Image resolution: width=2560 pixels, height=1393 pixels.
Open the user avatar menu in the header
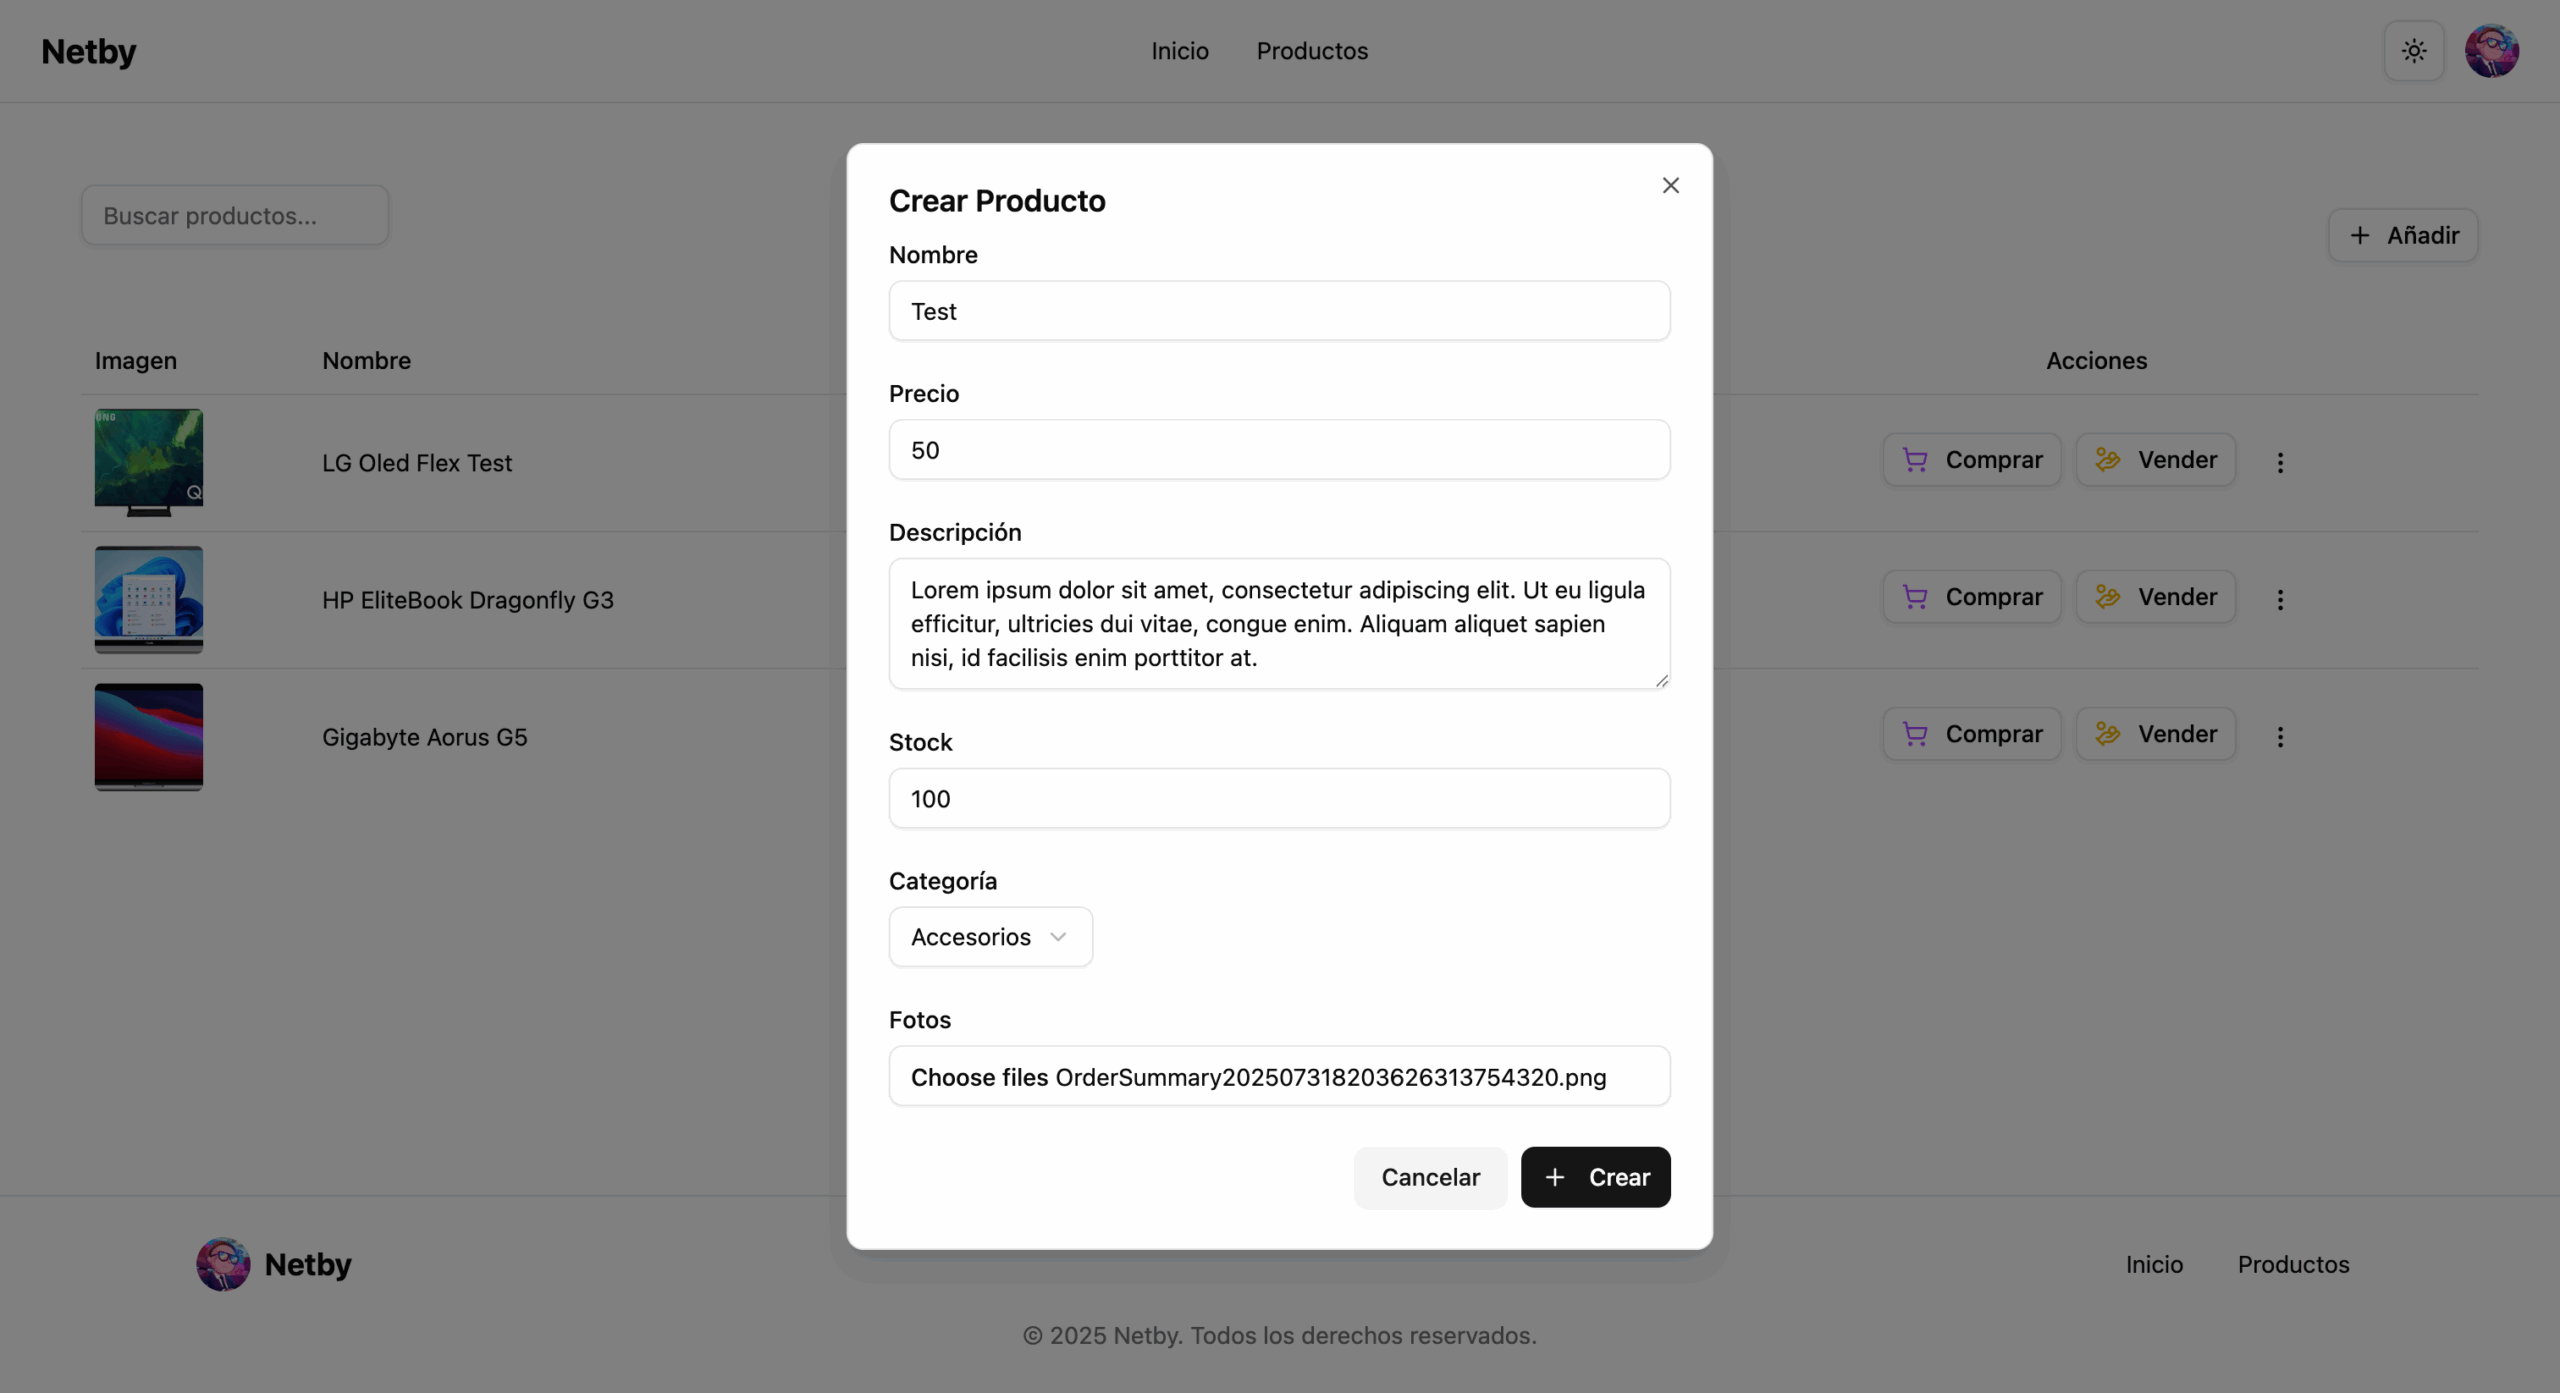[x=2491, y=51]
